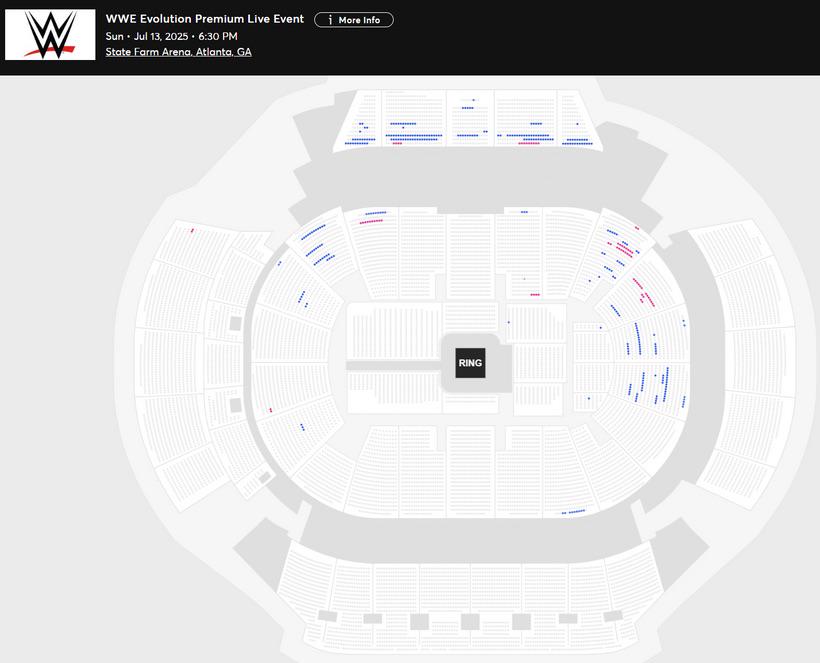
Task: Choose the right pink seat row in the top detached section
Action: 528,143
